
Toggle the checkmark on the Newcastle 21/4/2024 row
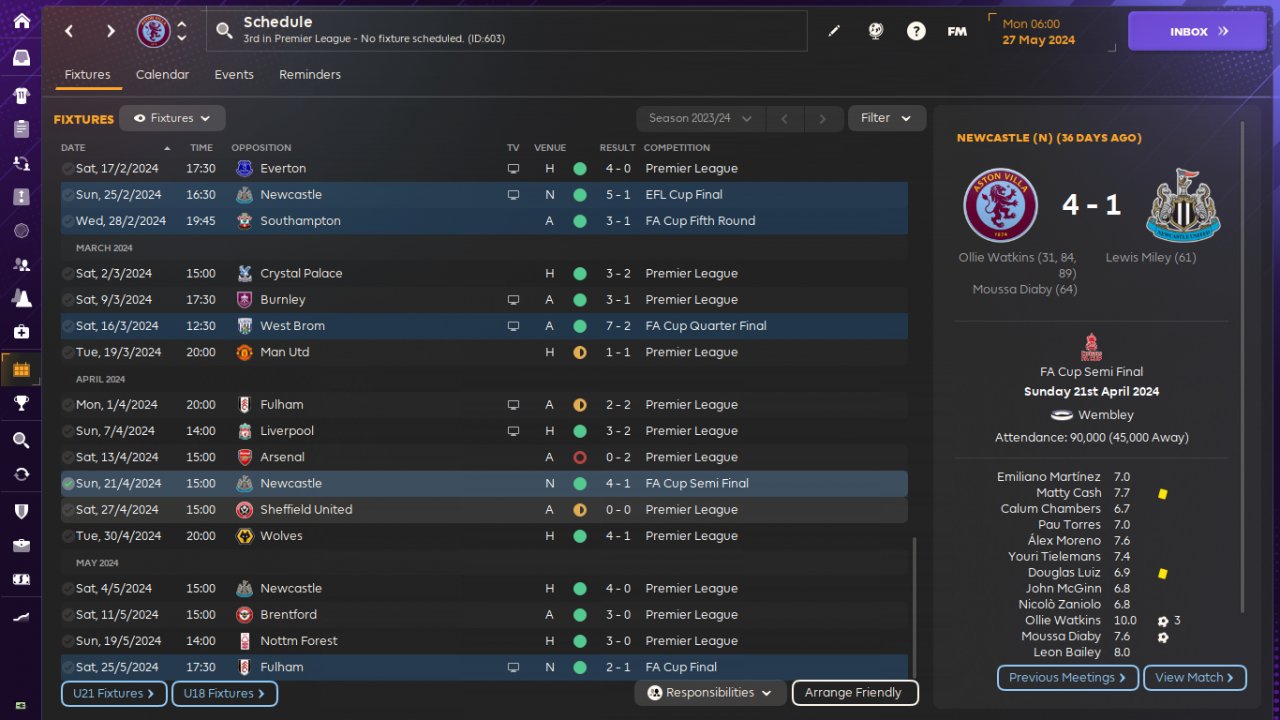68,484
